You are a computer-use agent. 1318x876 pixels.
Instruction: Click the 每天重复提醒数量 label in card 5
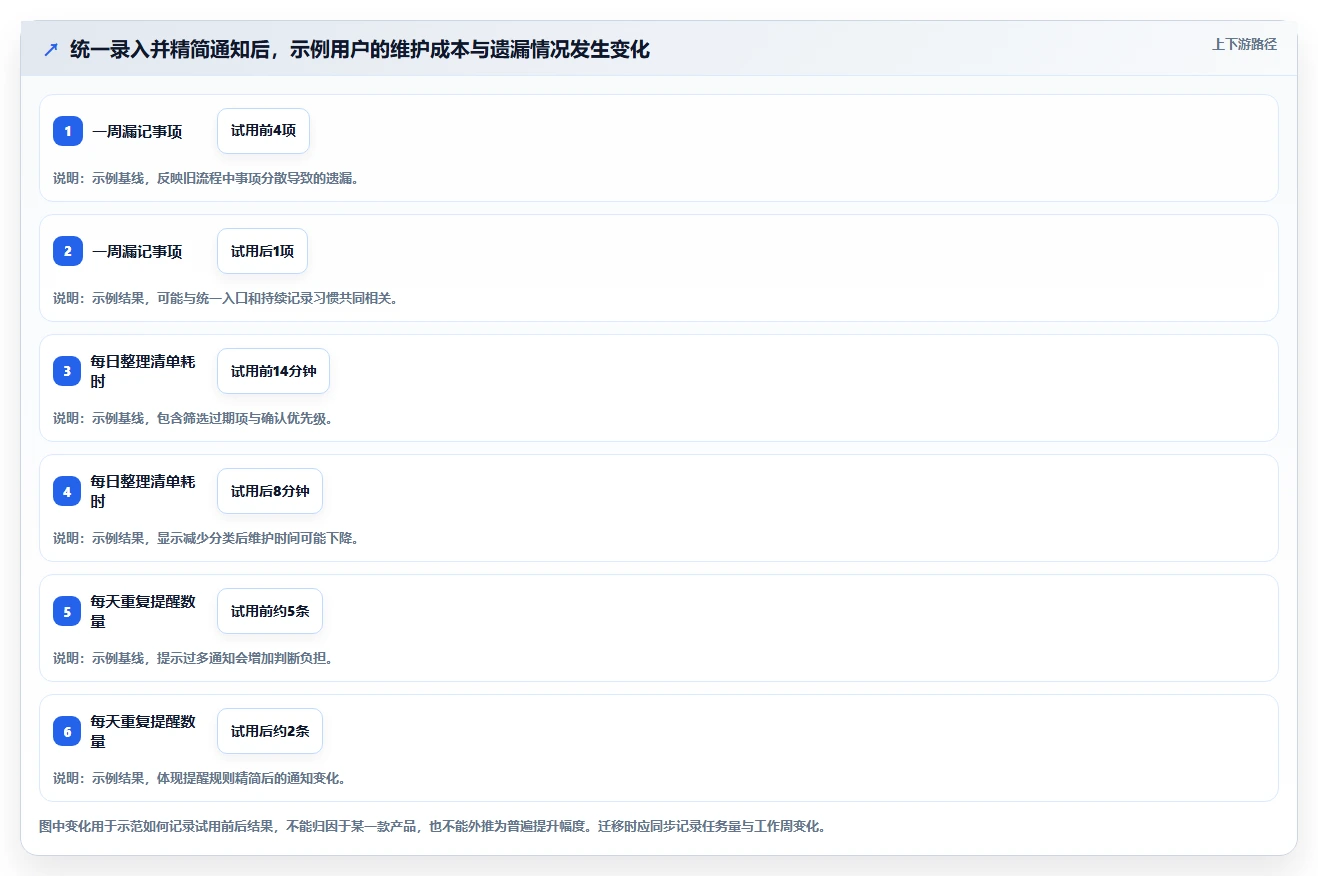[143, 611]
